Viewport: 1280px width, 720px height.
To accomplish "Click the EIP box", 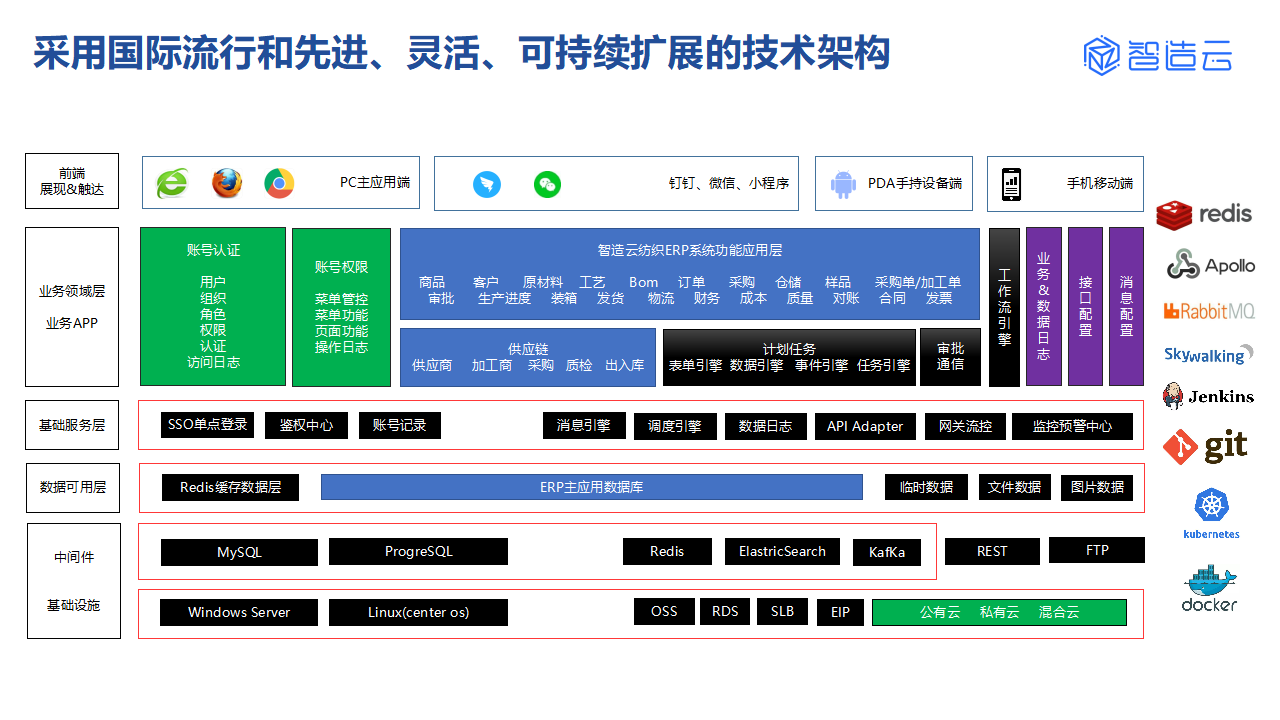I will pos(840,612).
